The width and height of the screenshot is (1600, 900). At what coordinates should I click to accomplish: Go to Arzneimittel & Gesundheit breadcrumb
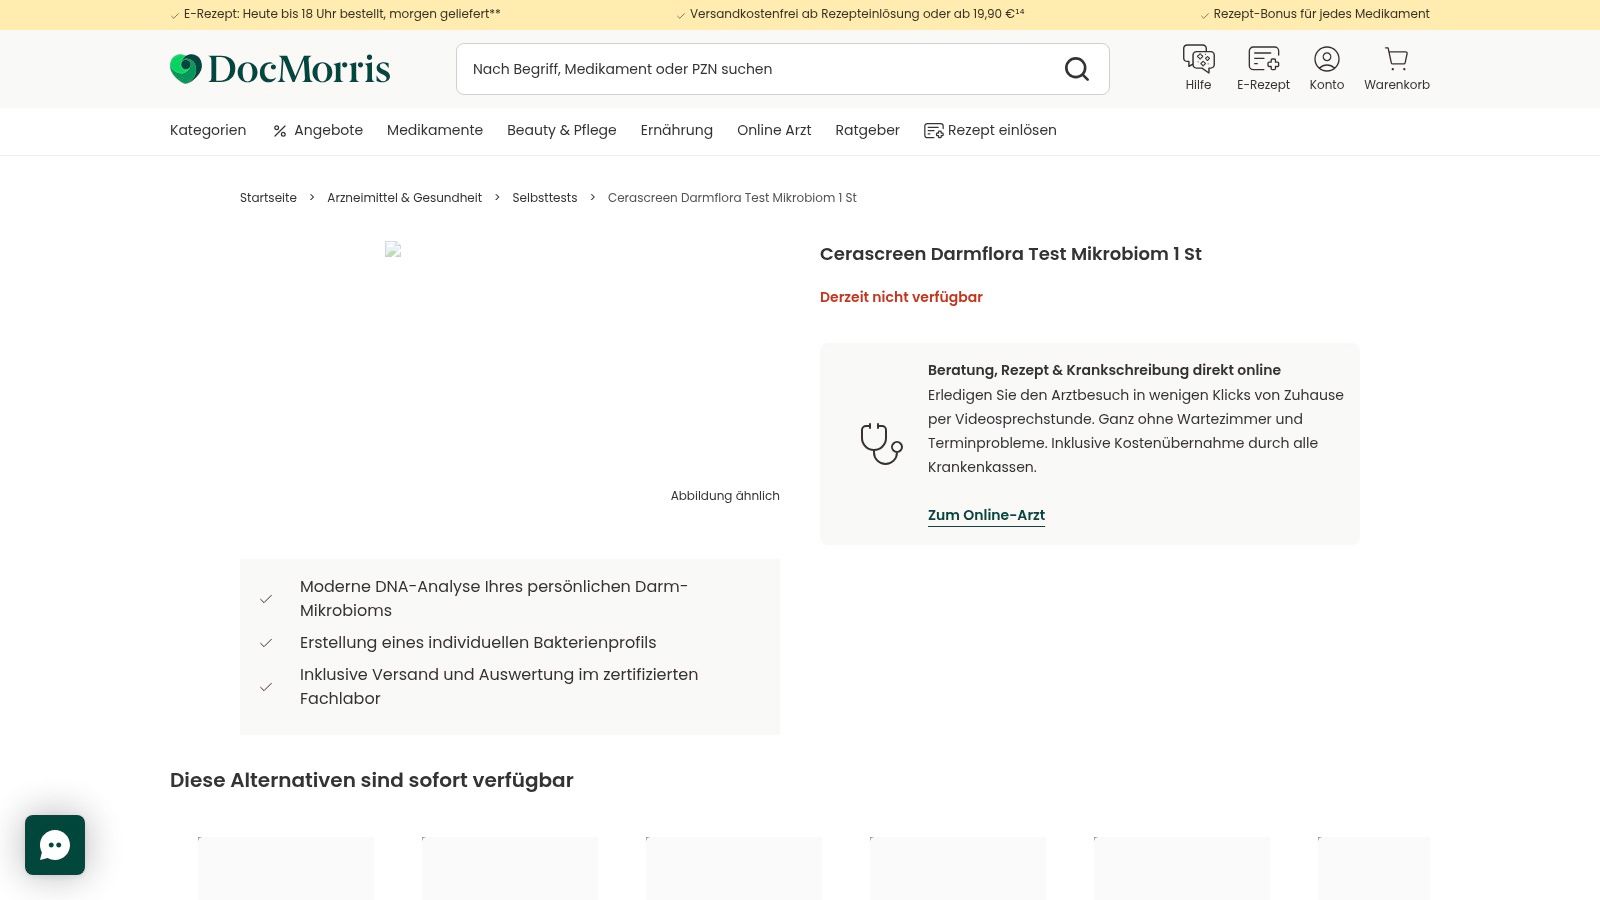[404, 198]
